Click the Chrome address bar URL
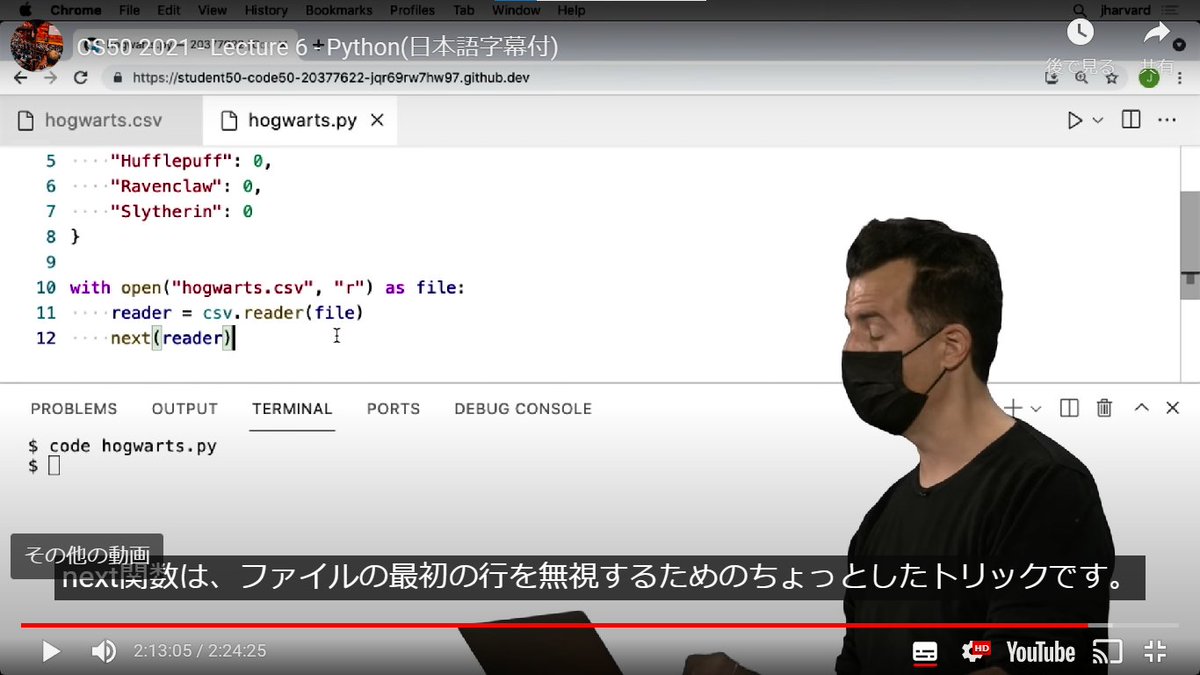This screenshot has height=675, width=1200. tap(330, 77)
